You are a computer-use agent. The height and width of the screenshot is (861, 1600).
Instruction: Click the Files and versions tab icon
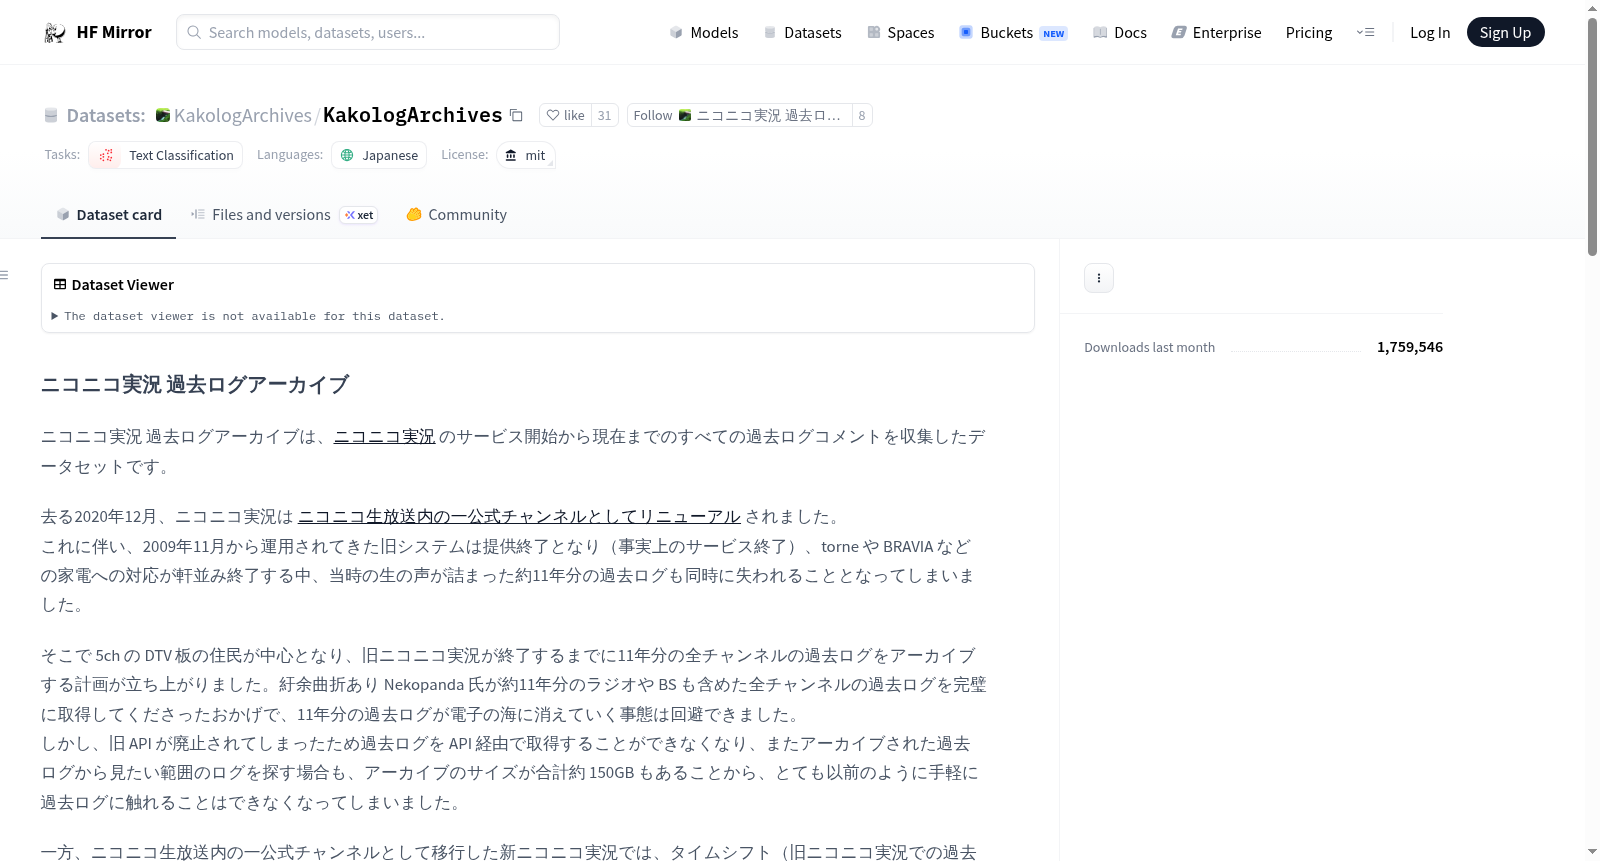198,215
